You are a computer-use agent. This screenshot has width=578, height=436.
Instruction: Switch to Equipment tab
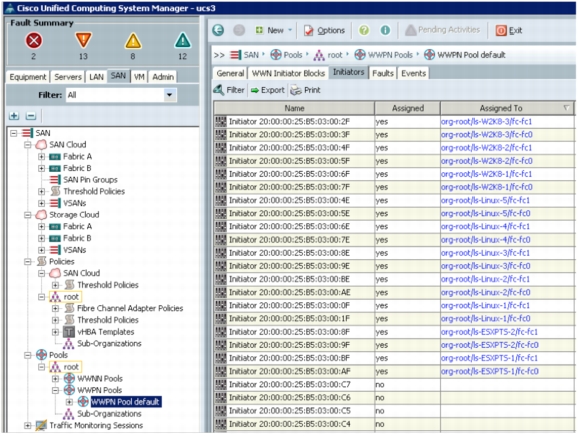28,77
